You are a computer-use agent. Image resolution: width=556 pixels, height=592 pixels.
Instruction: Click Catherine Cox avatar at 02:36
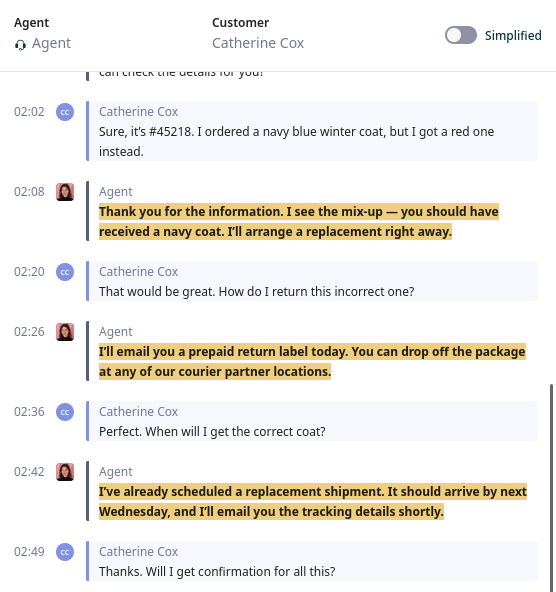pos(65,412)
